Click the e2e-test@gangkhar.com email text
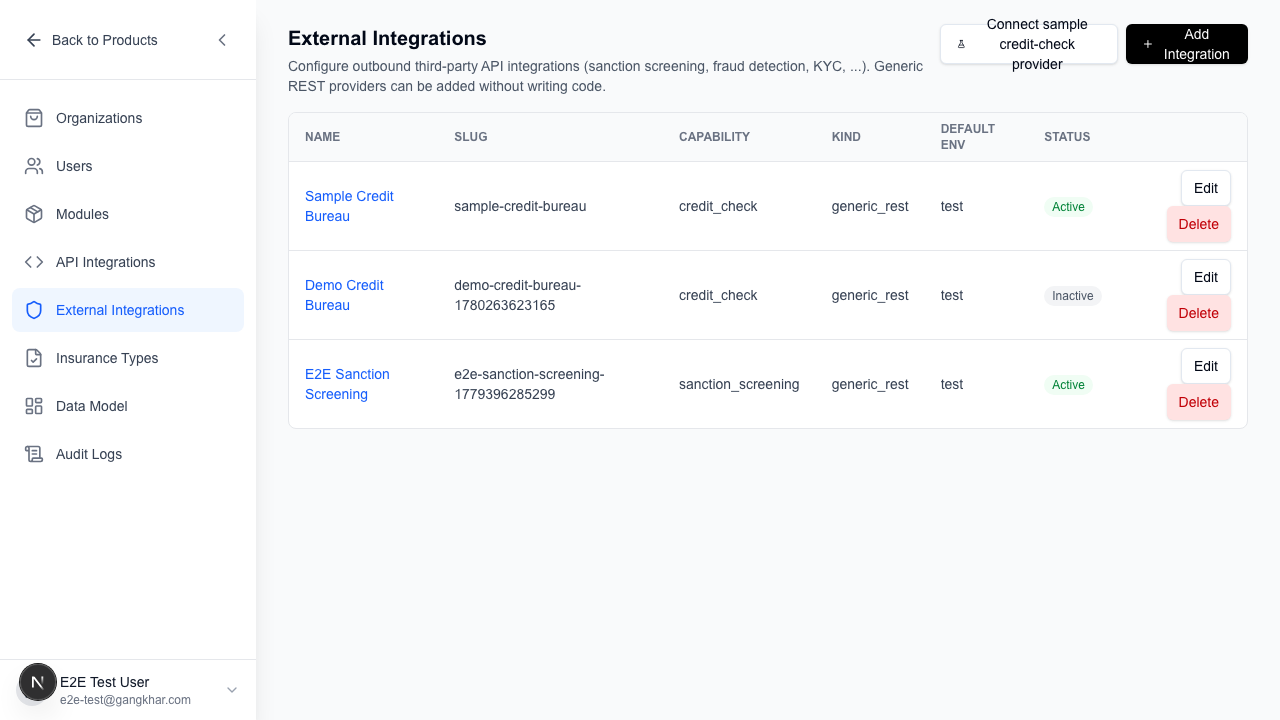1280x720 pixels. pyautogui.click(x=125, y=700)
